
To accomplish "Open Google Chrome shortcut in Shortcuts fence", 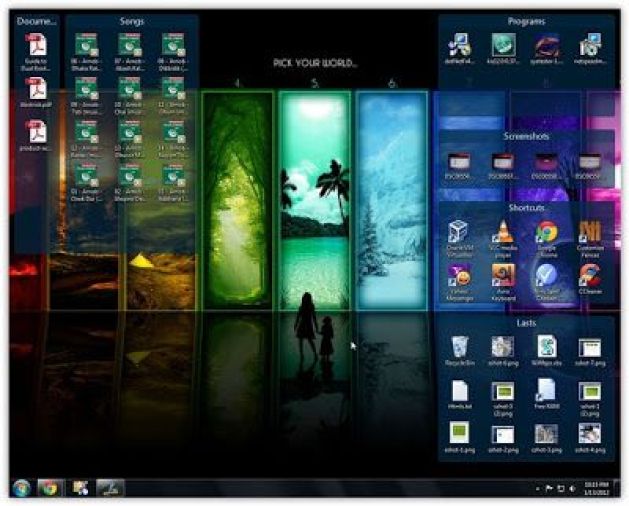I will click(546, 238).
